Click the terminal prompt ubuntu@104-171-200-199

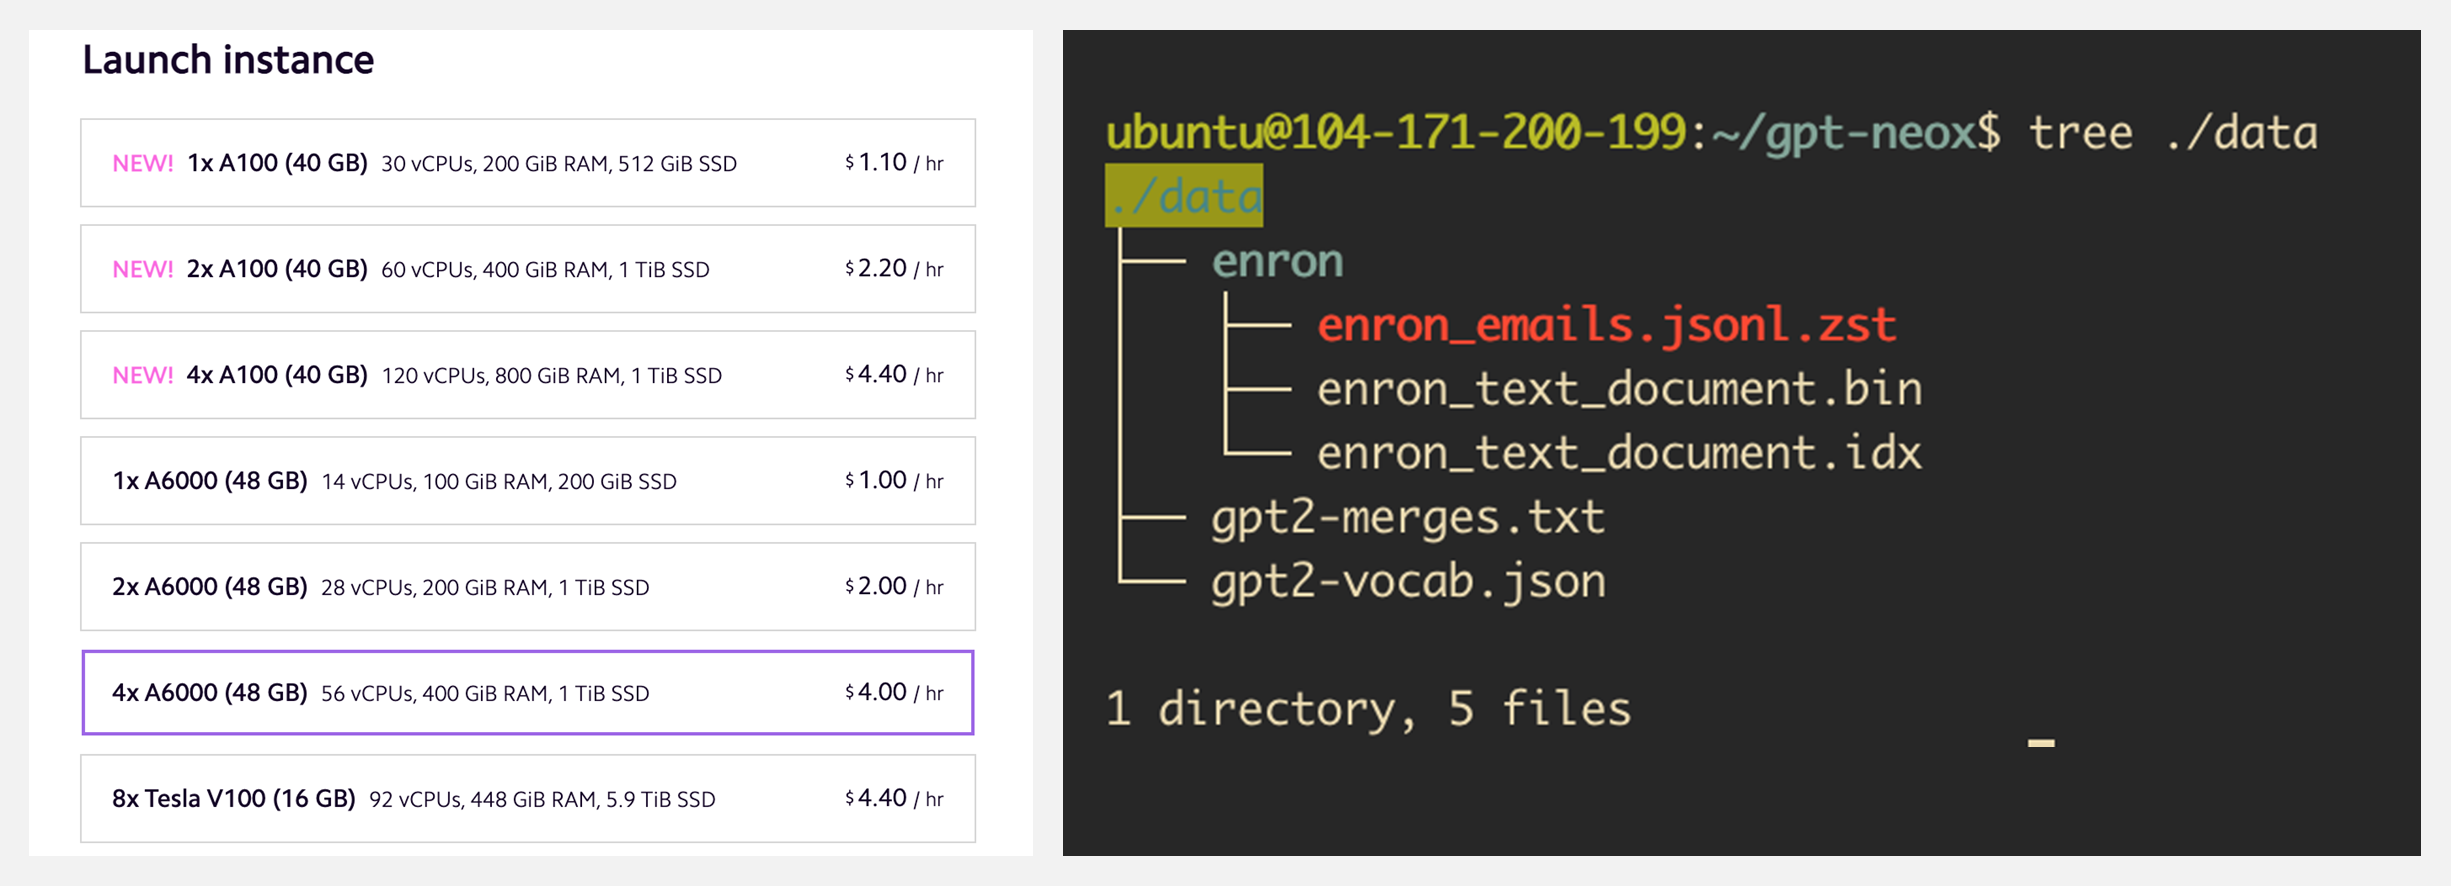1396,132
